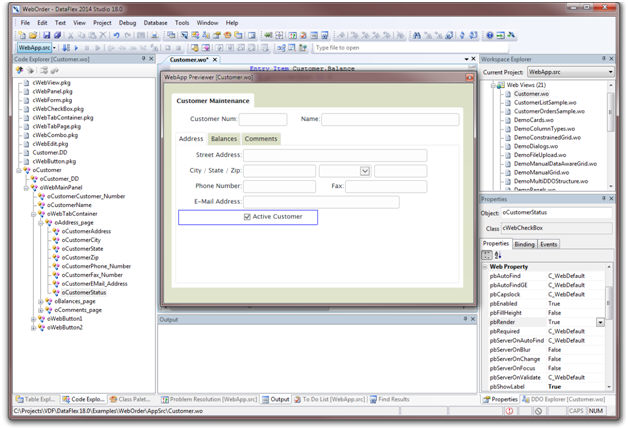628x430 pixels.
Task: Collapse the oWebTabContainer node
Action: (x=34, y=214)
